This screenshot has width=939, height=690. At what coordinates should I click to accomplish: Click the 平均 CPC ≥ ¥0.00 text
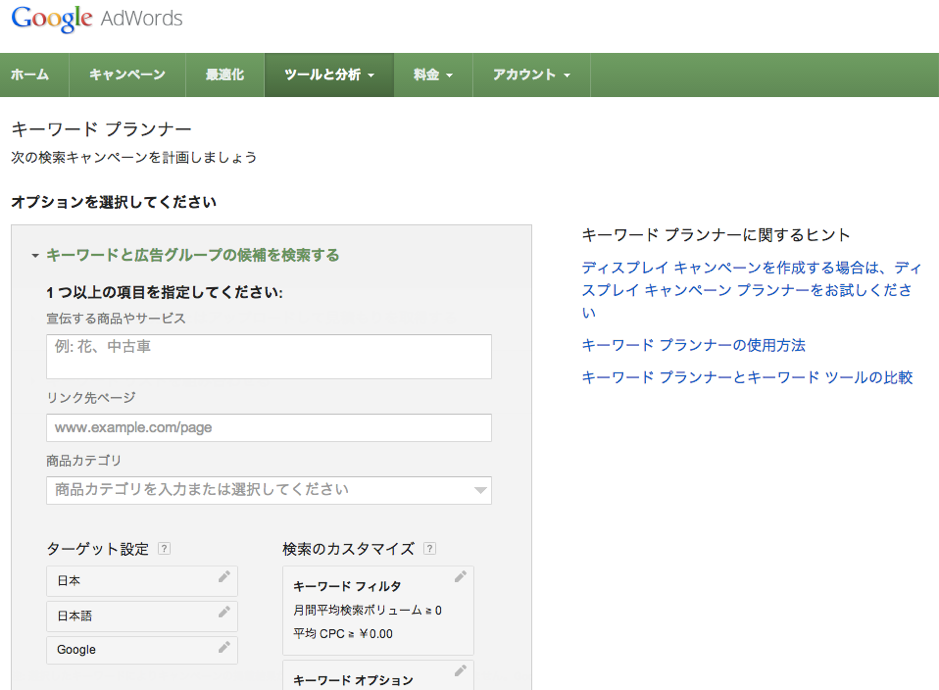pyautogui.click(x=343, y=634)
